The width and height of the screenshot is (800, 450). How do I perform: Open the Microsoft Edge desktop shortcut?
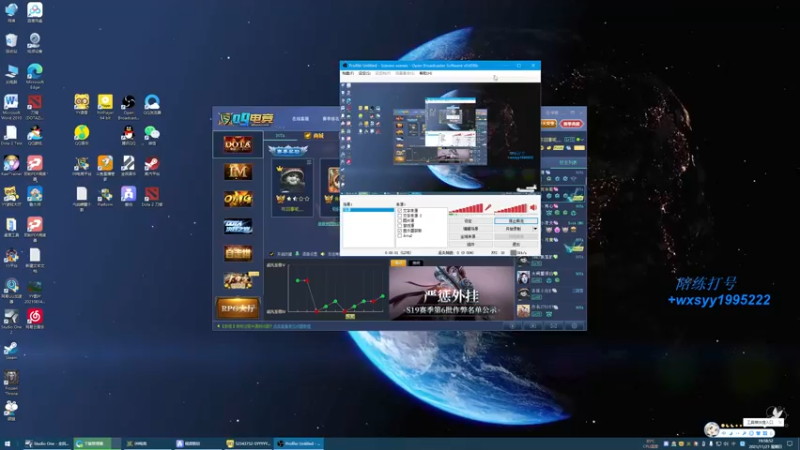click(35, 74)
